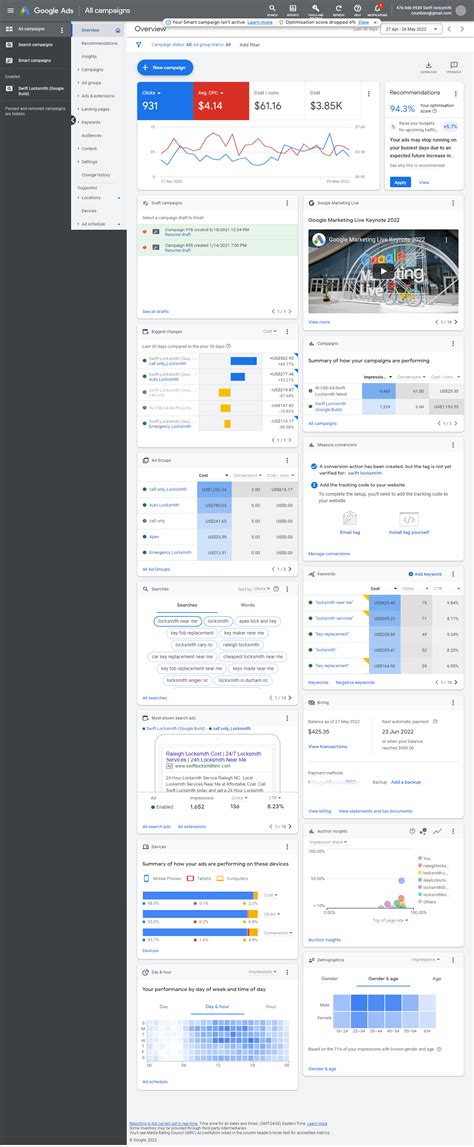Click the account avatar icon
Screen dimensions: 474x1147
coord(460,10)
